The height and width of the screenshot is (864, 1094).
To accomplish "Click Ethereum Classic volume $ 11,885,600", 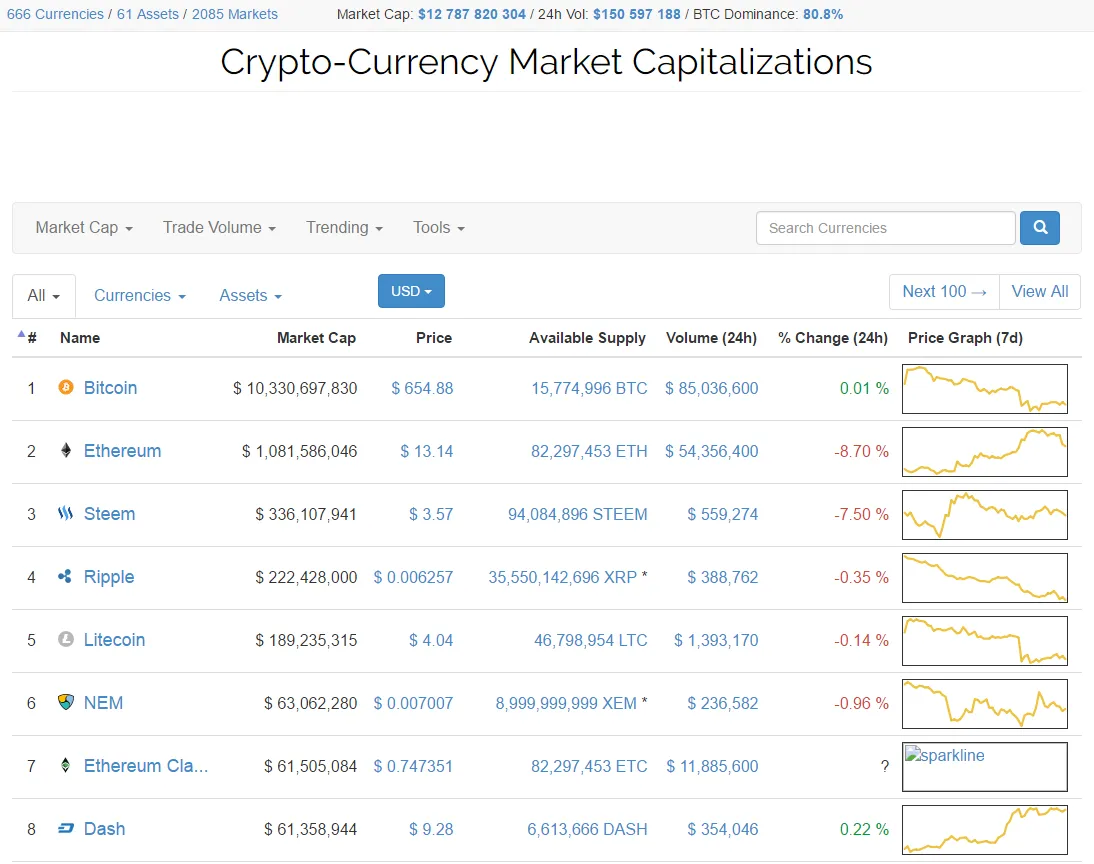I will point(712,766).
